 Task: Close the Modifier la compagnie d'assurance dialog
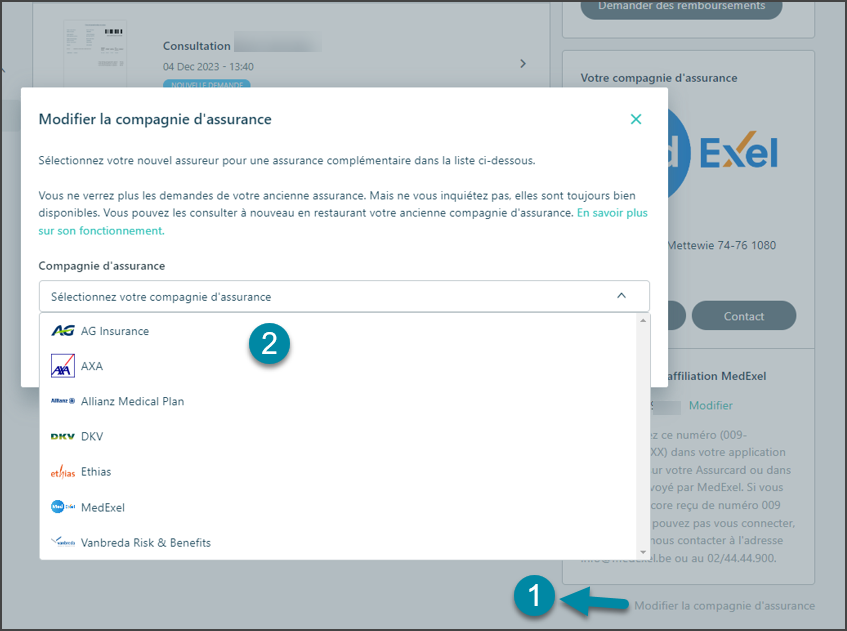point(636,119)
